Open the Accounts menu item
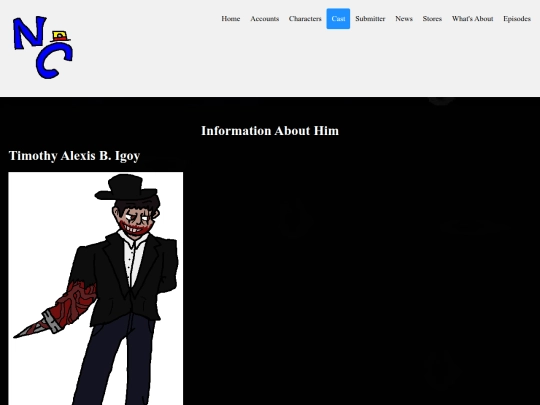 point(264,19)
